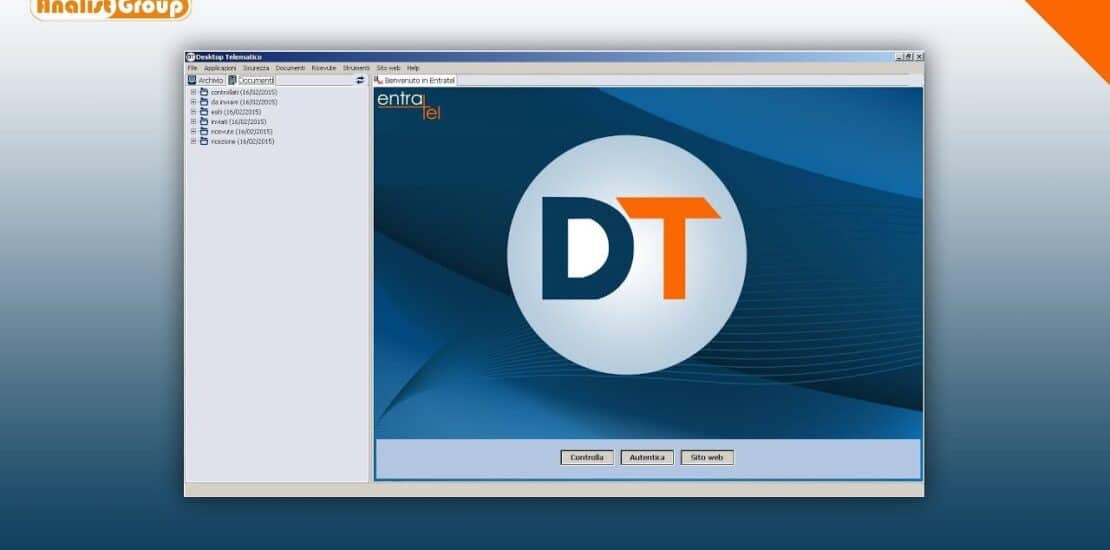Click the large DT logo image

pyautogui.click(x=626, y=254)
